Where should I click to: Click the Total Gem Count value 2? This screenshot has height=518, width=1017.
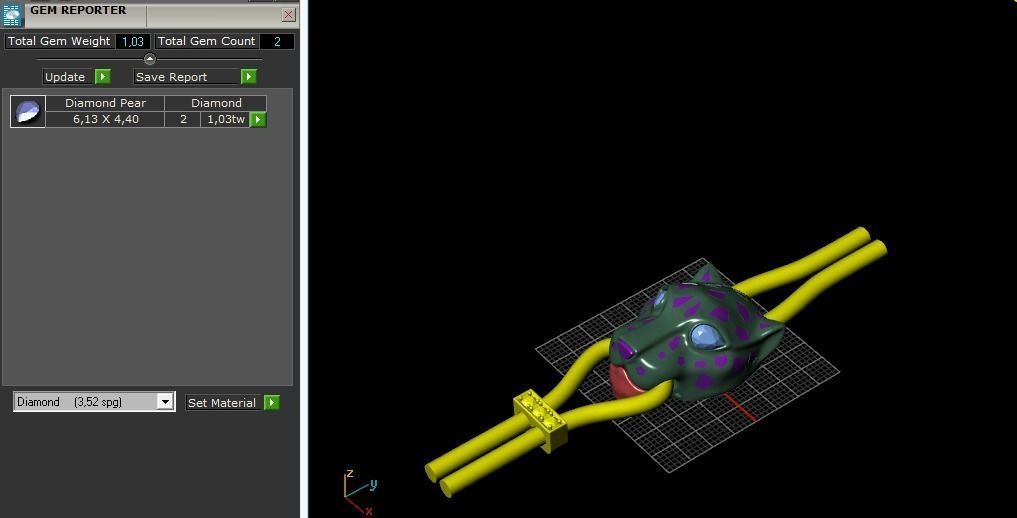point(277,41)
